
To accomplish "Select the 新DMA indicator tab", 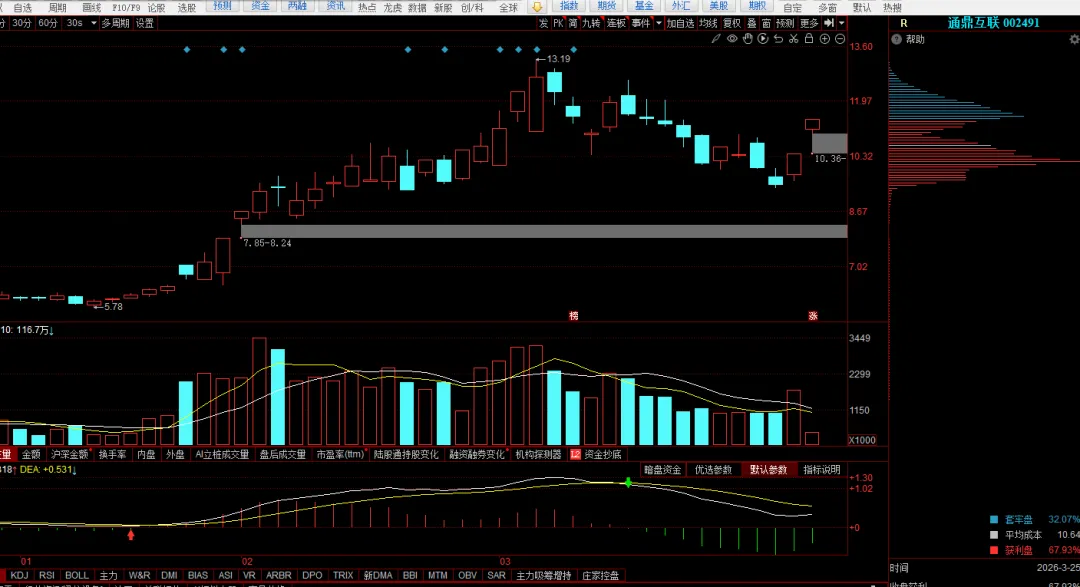I will click(x=377, y=575).
